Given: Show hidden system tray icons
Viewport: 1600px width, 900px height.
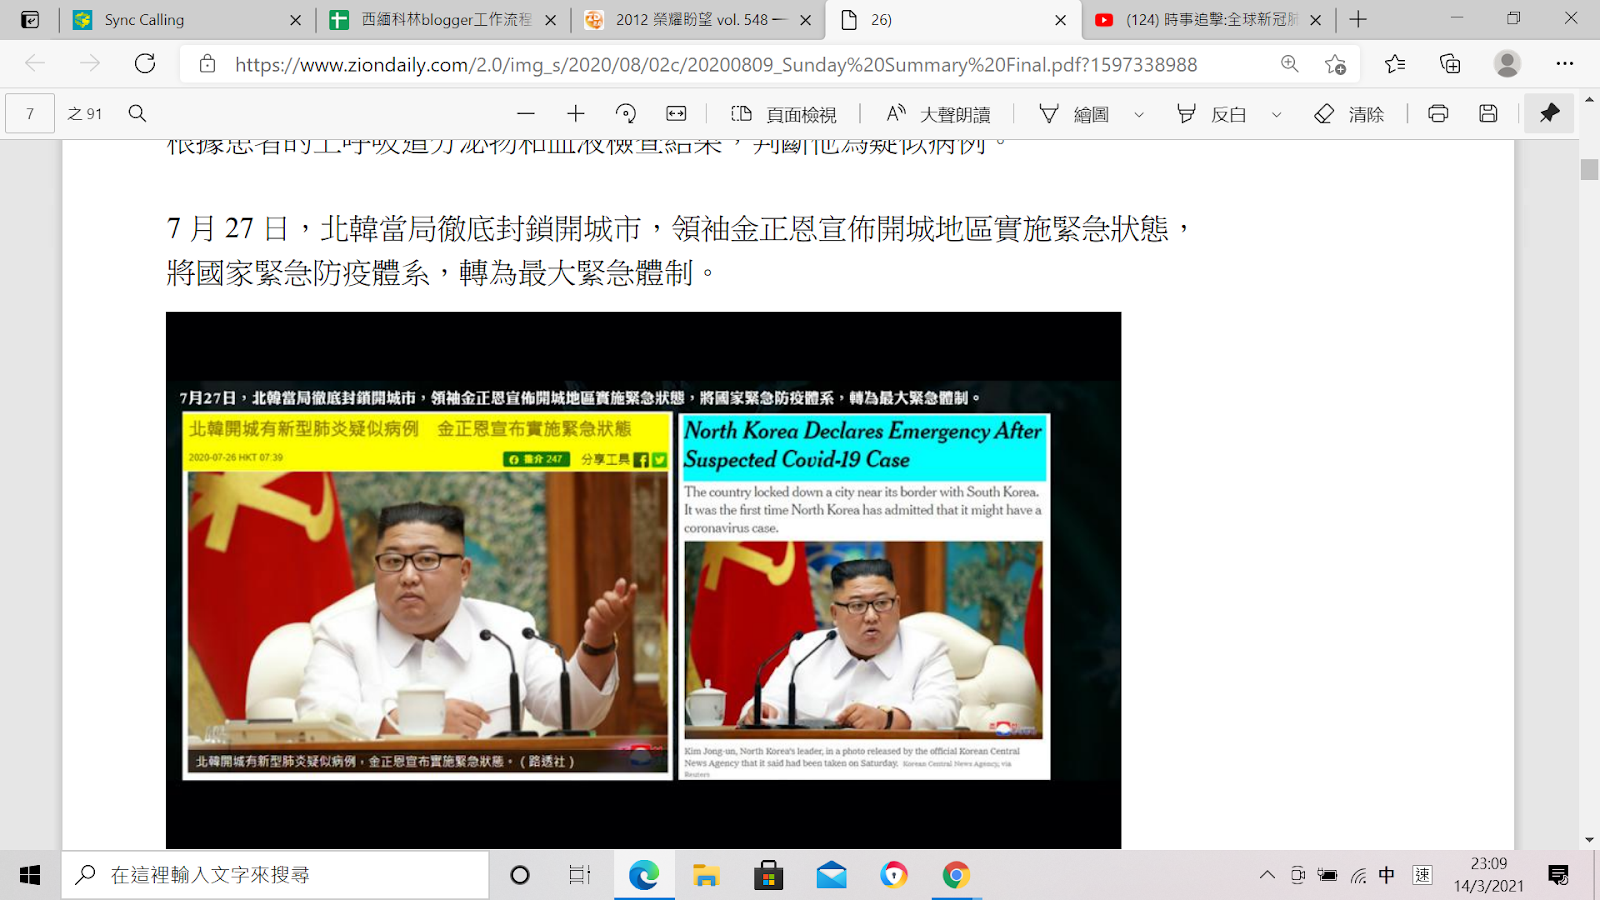Looking at the screenshot, I should click(1267, 875).
